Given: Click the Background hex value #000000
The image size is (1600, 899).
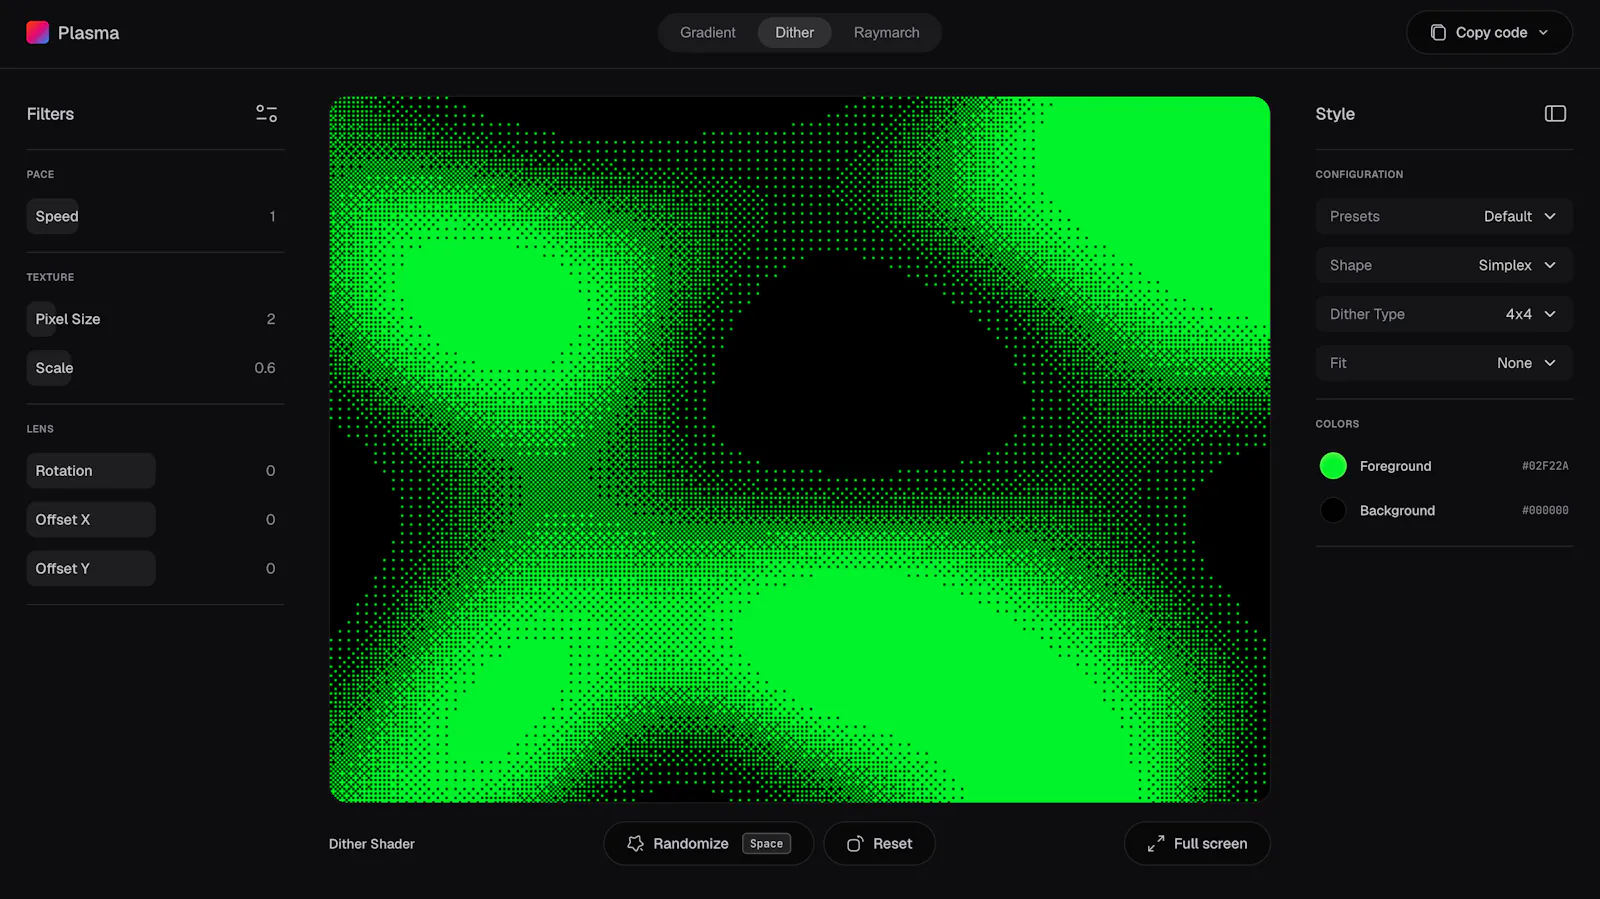Looking at the screenshot, I should [1545, 510].
